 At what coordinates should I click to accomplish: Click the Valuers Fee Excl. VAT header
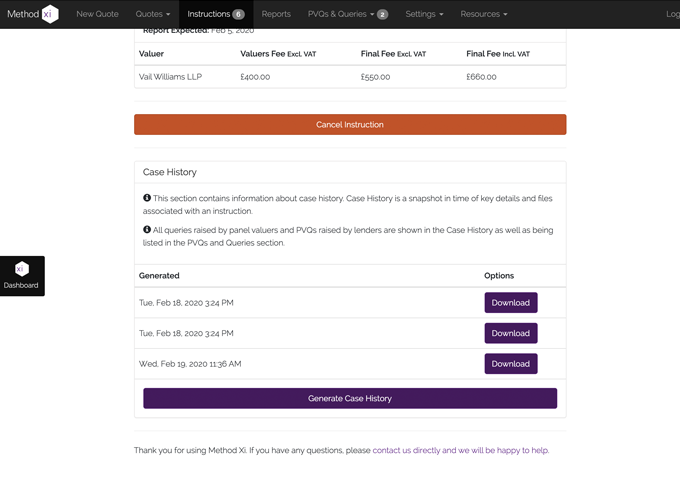coord(278,54)
